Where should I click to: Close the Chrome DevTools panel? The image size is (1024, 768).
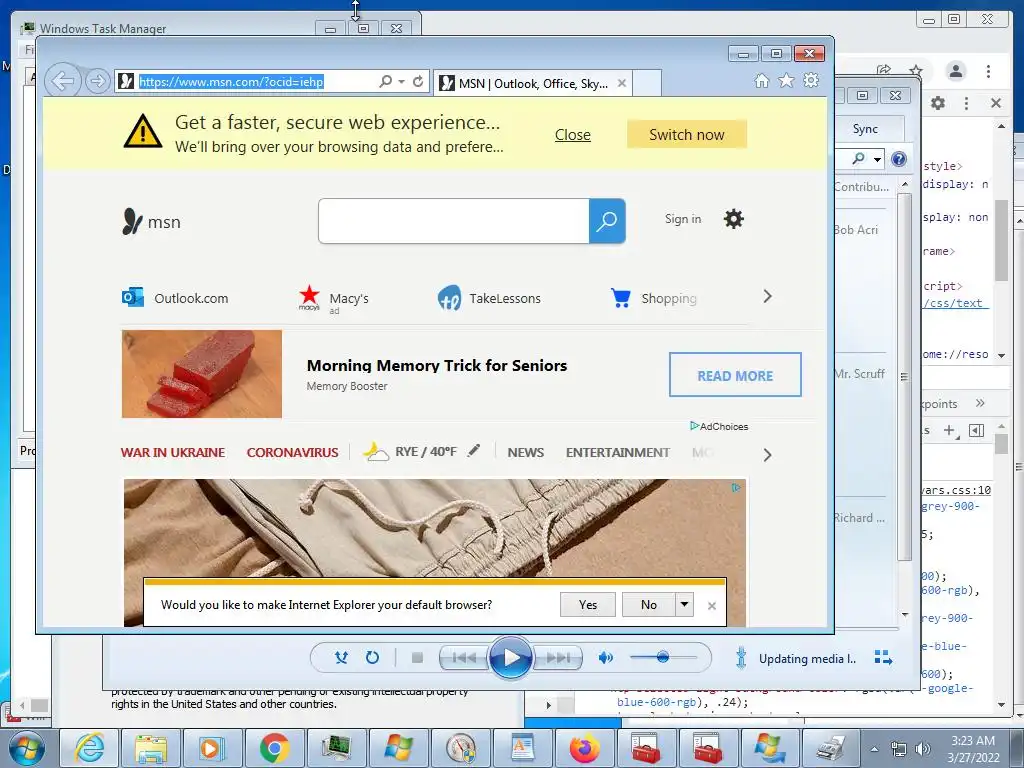[996, 103]
